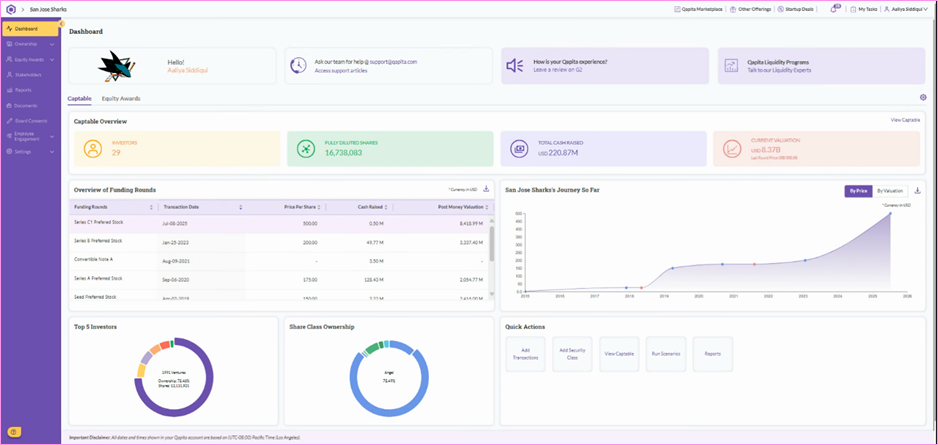Click the funding rounds table scrollbar
This screenshot has width=938, height=445.
point(492,244)
